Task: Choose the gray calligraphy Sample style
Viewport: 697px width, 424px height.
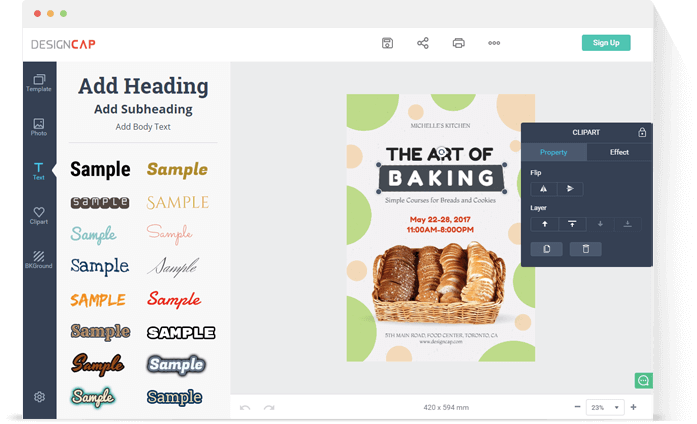Action: (172, 267)
